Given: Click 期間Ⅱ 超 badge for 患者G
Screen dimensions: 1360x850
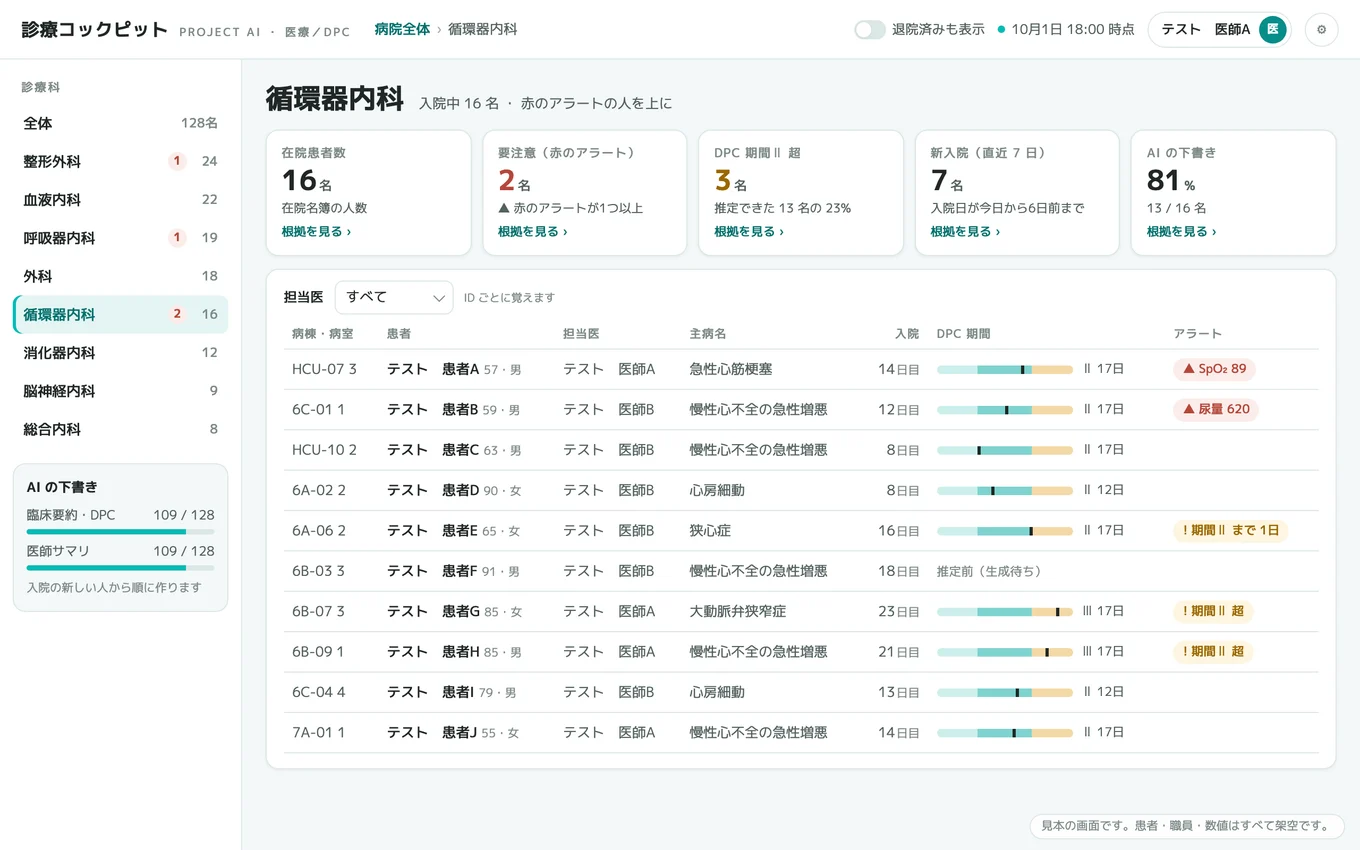Looking at the screenshot, I should point(1213,611).
